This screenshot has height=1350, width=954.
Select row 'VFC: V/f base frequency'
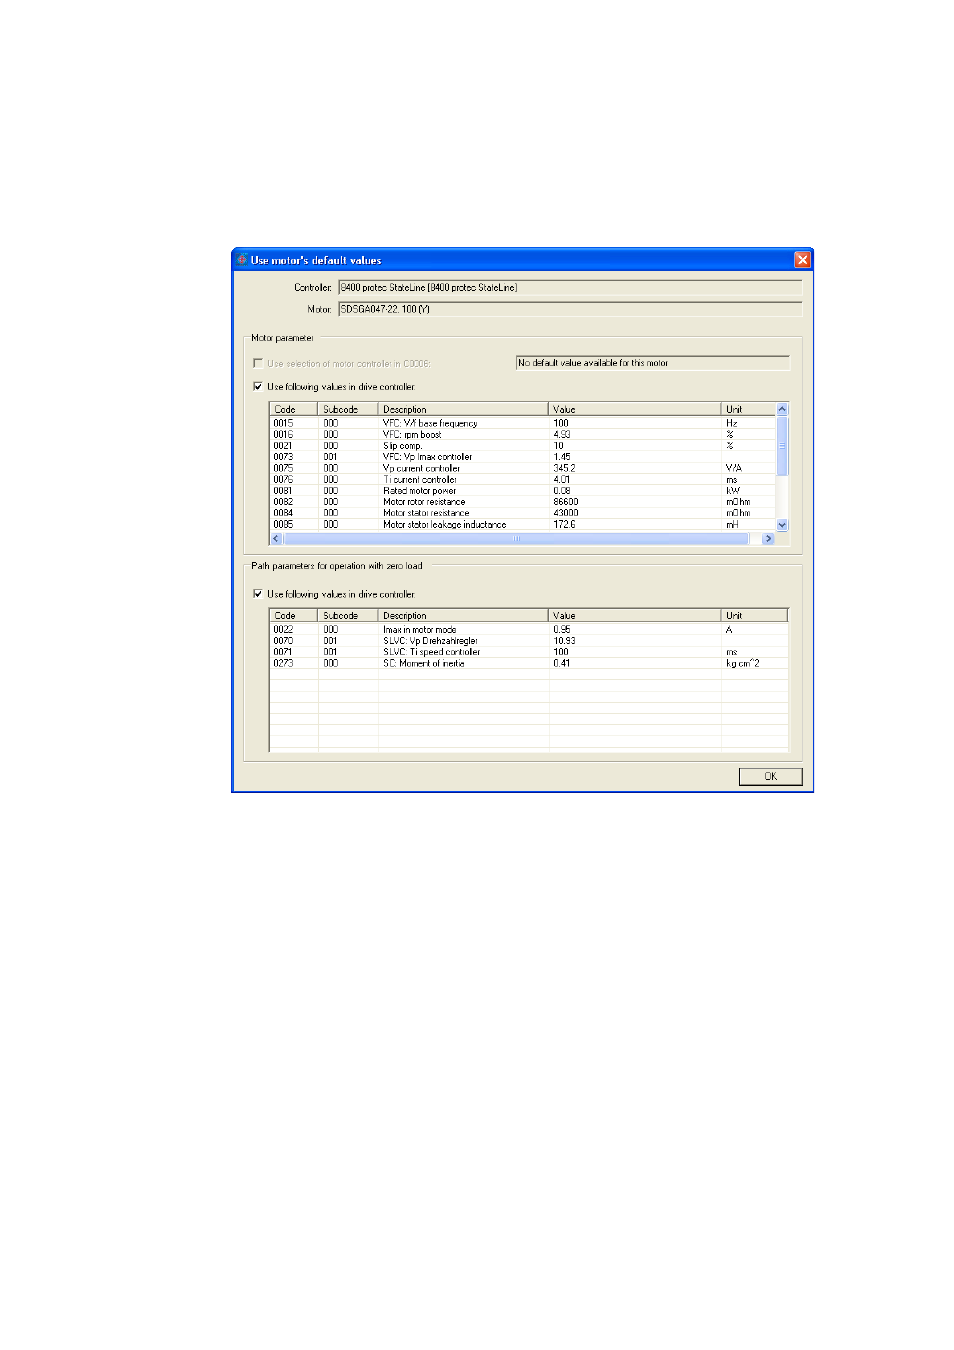click(x=523, y=424)
